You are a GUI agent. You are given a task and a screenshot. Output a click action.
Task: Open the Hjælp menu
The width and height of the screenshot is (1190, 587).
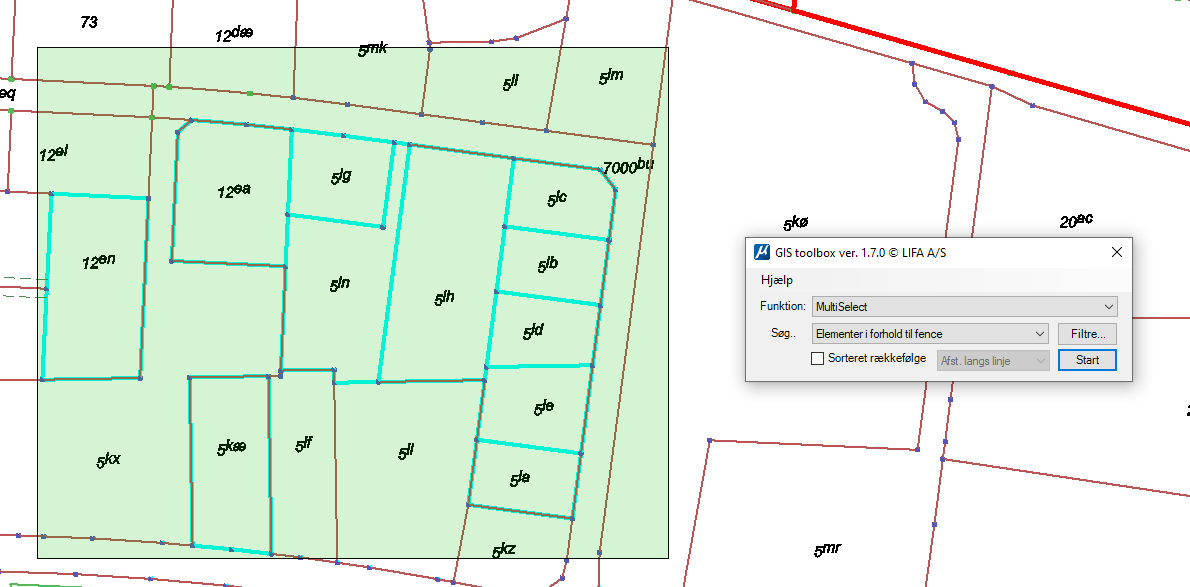pos(777,280)
